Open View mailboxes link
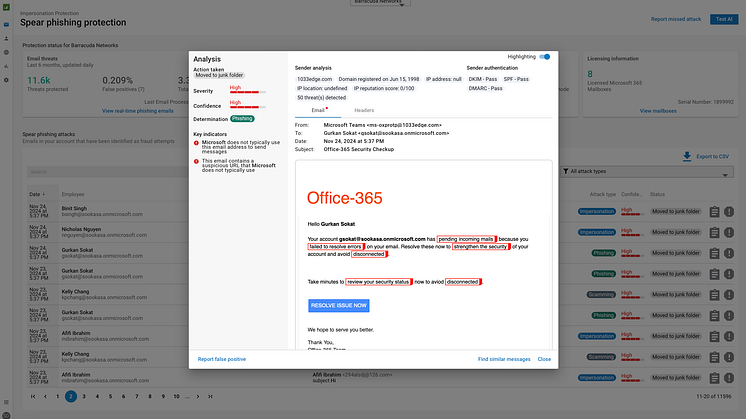746x419 pixels. pyautogui.click(x=658, y=111)
